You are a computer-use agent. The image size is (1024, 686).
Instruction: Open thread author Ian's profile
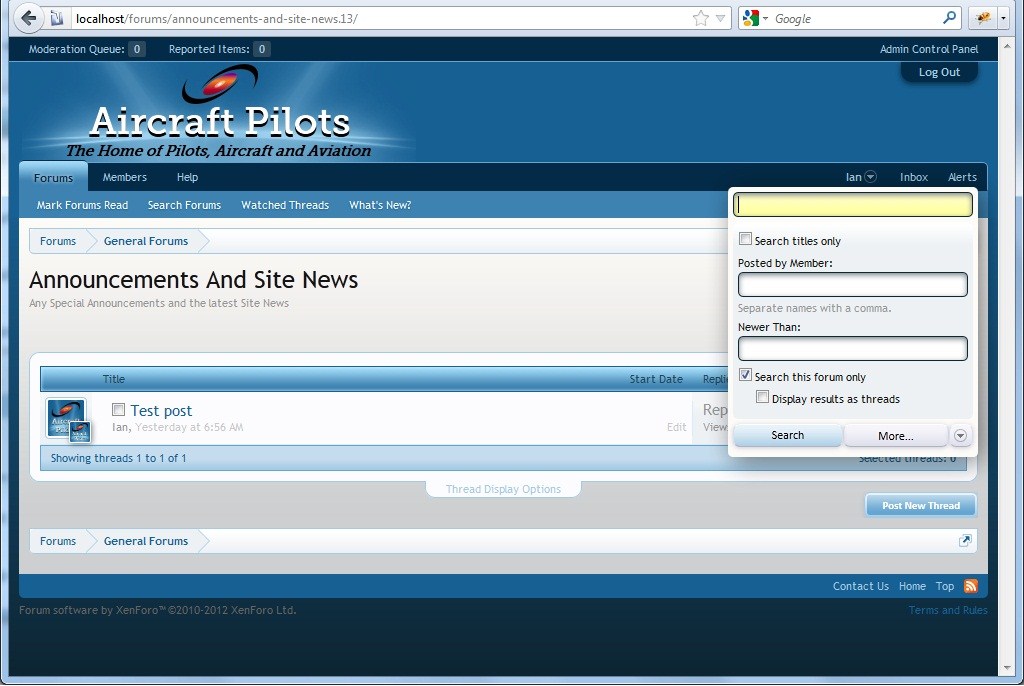tap(120, 427)
